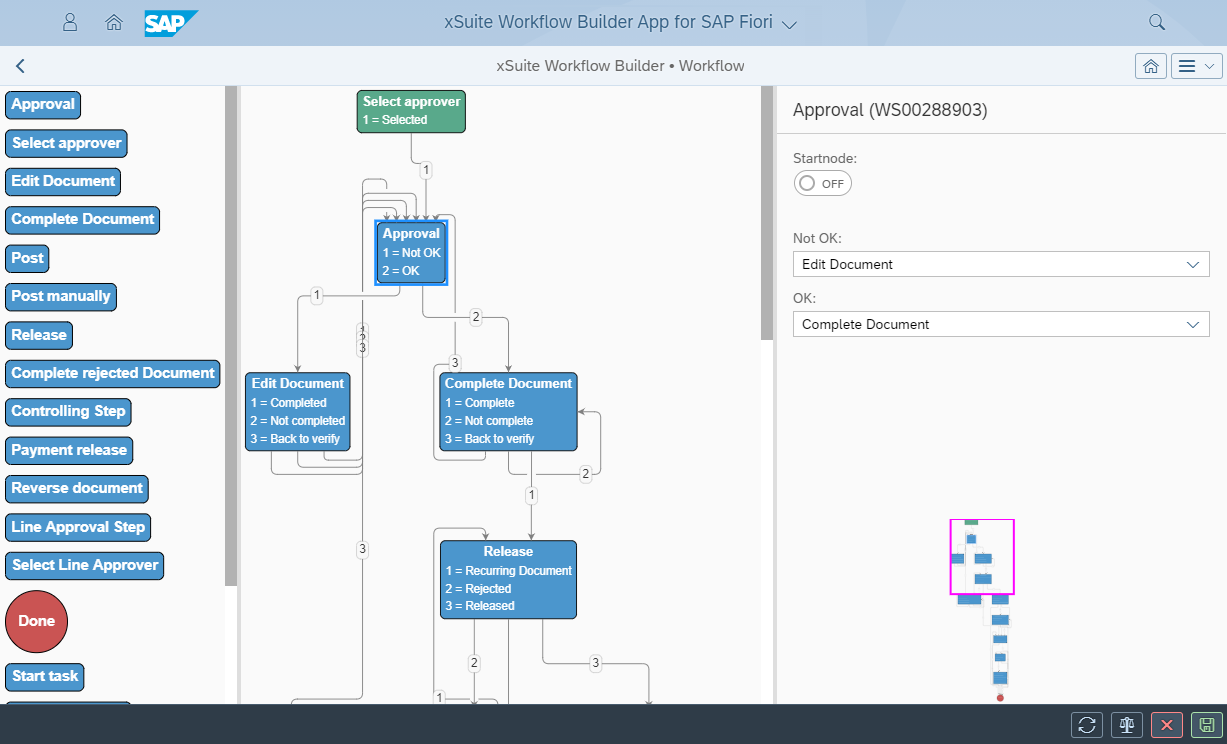Viewport: 1227px width, 744px height.
Task: Select the 'Select approver' palette item
Action: click(66, 143)
